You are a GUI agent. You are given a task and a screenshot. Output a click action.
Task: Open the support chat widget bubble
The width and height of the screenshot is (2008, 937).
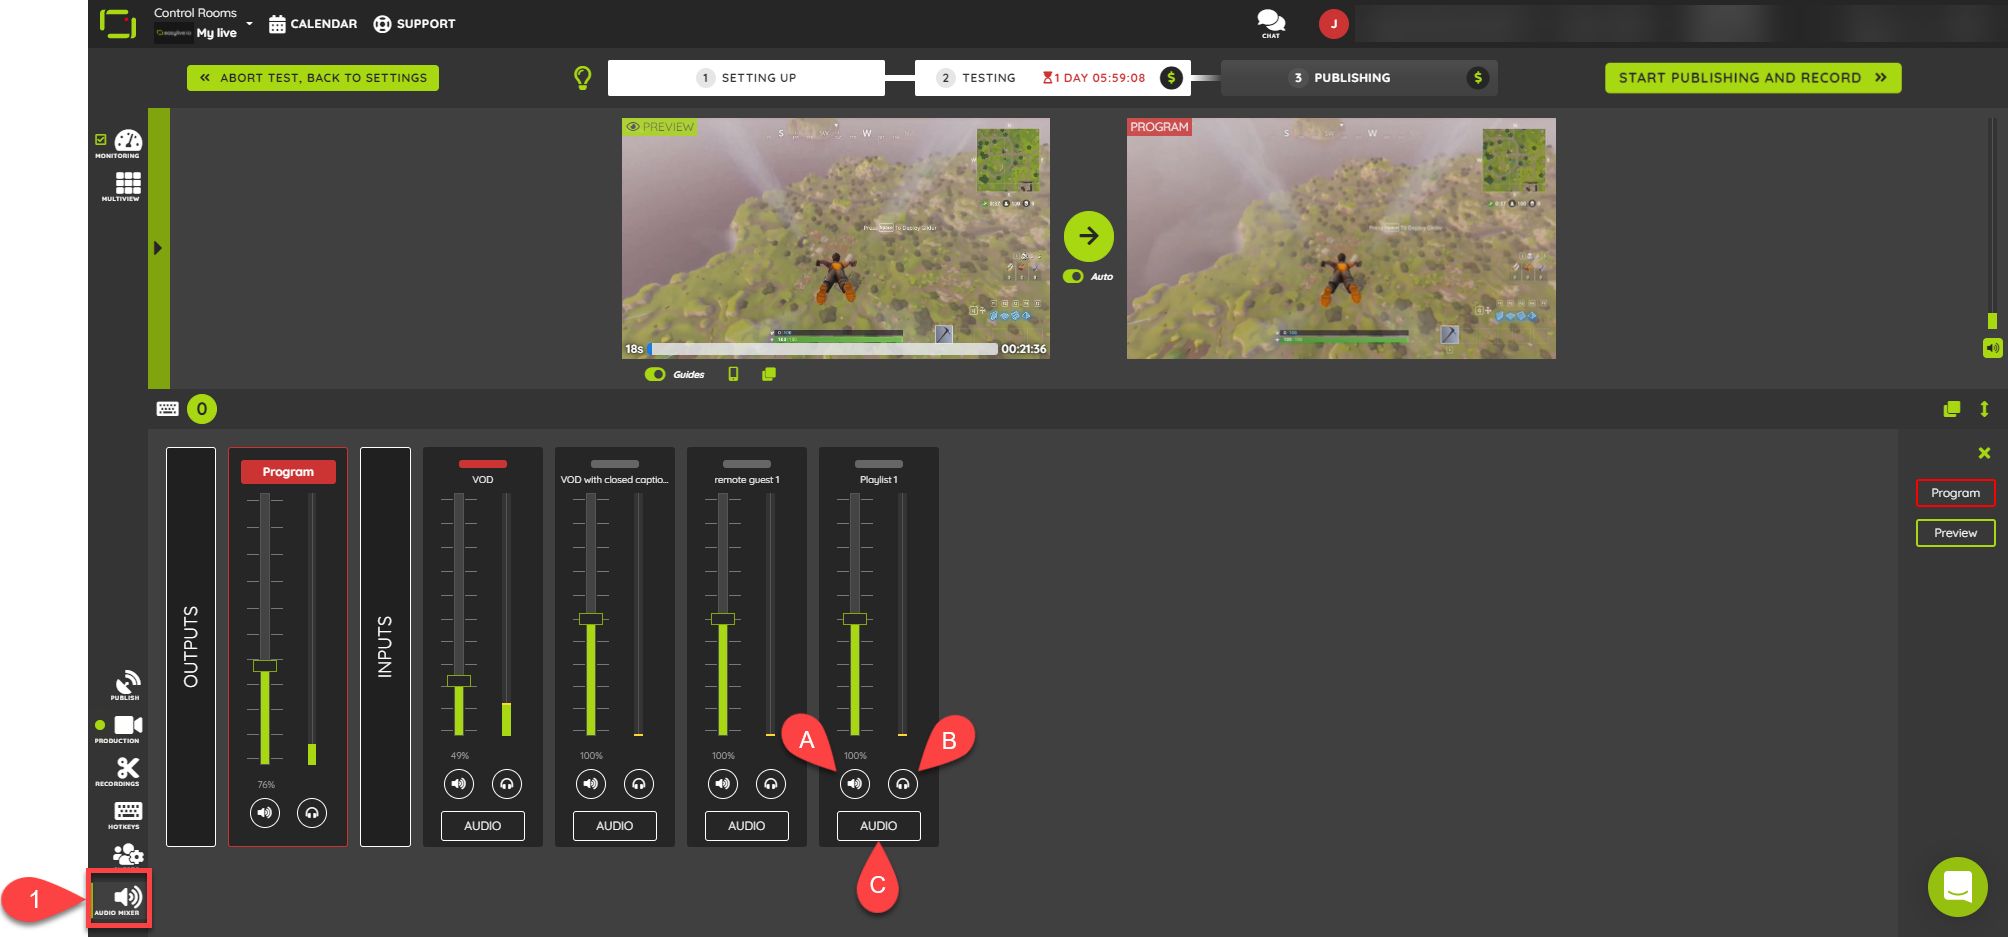tap(1958, 887)
